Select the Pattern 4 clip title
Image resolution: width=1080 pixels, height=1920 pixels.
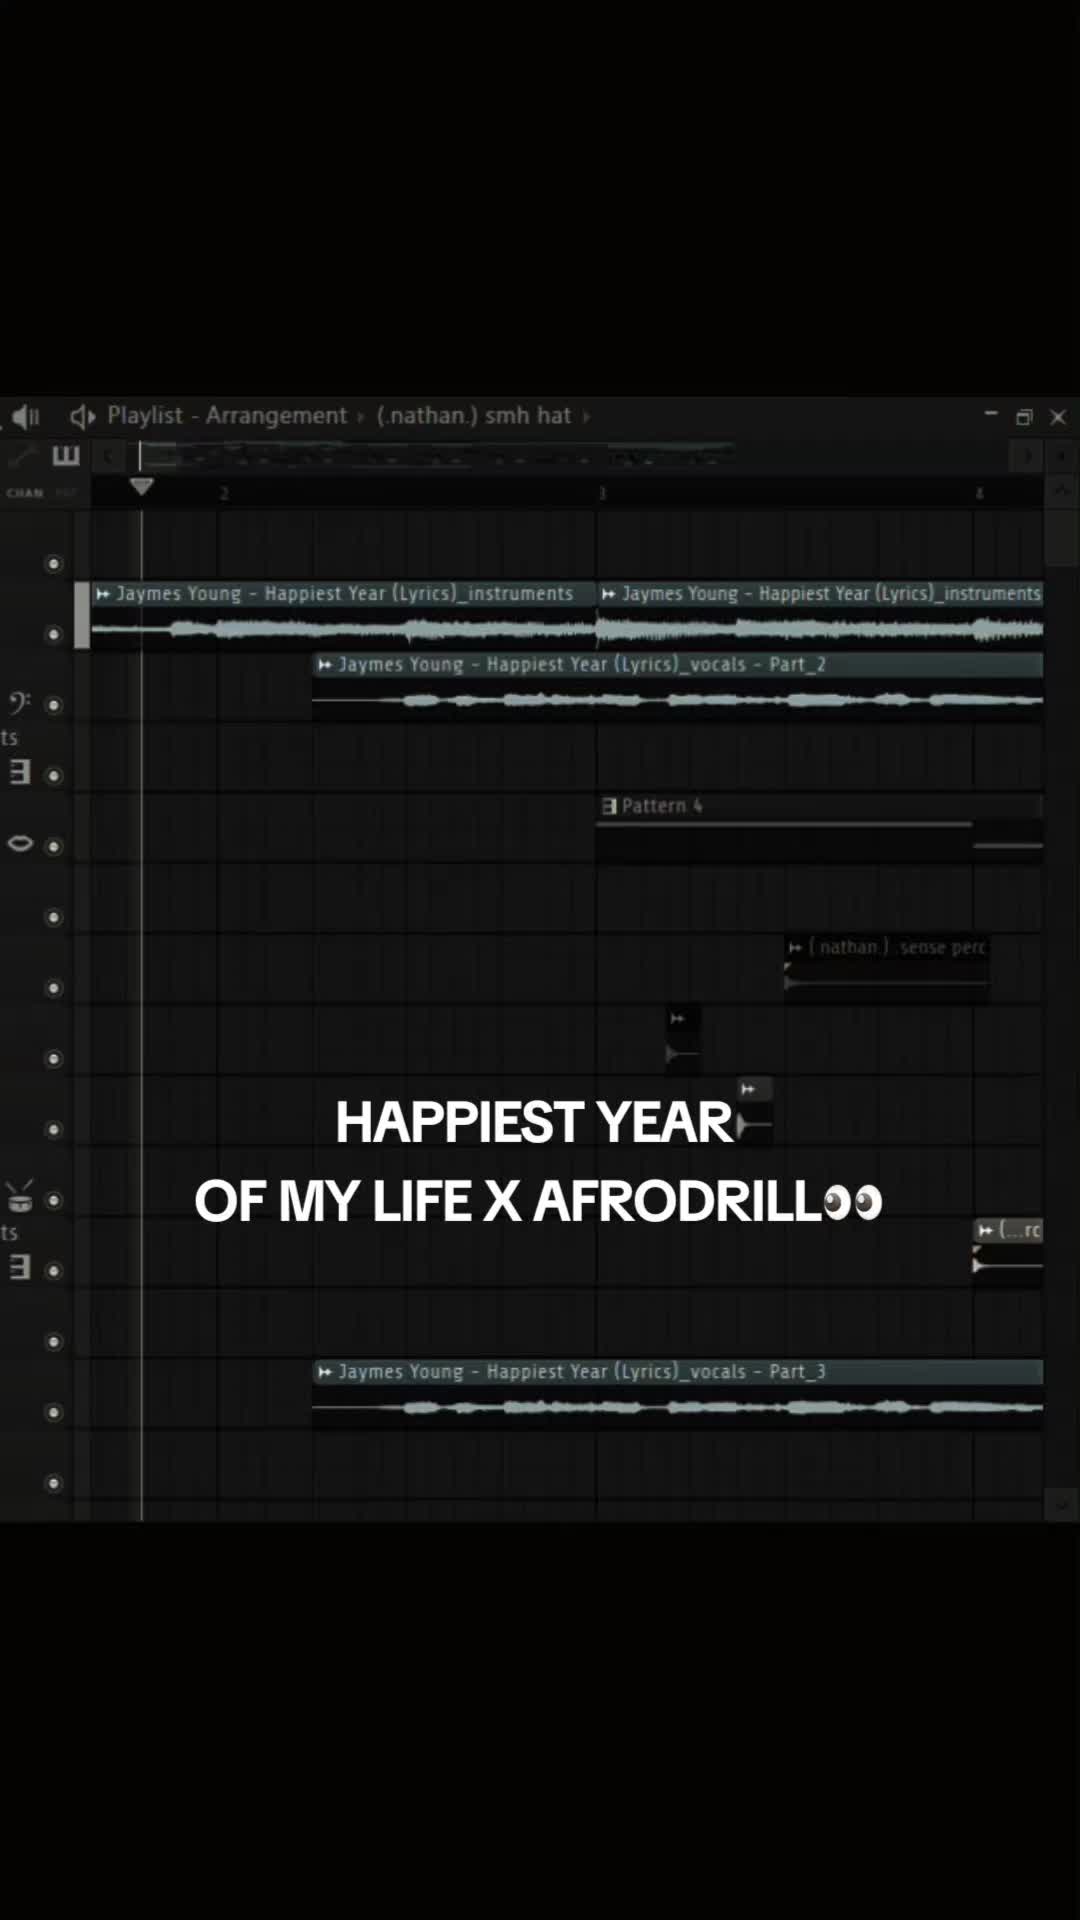[x=662, y=806]
